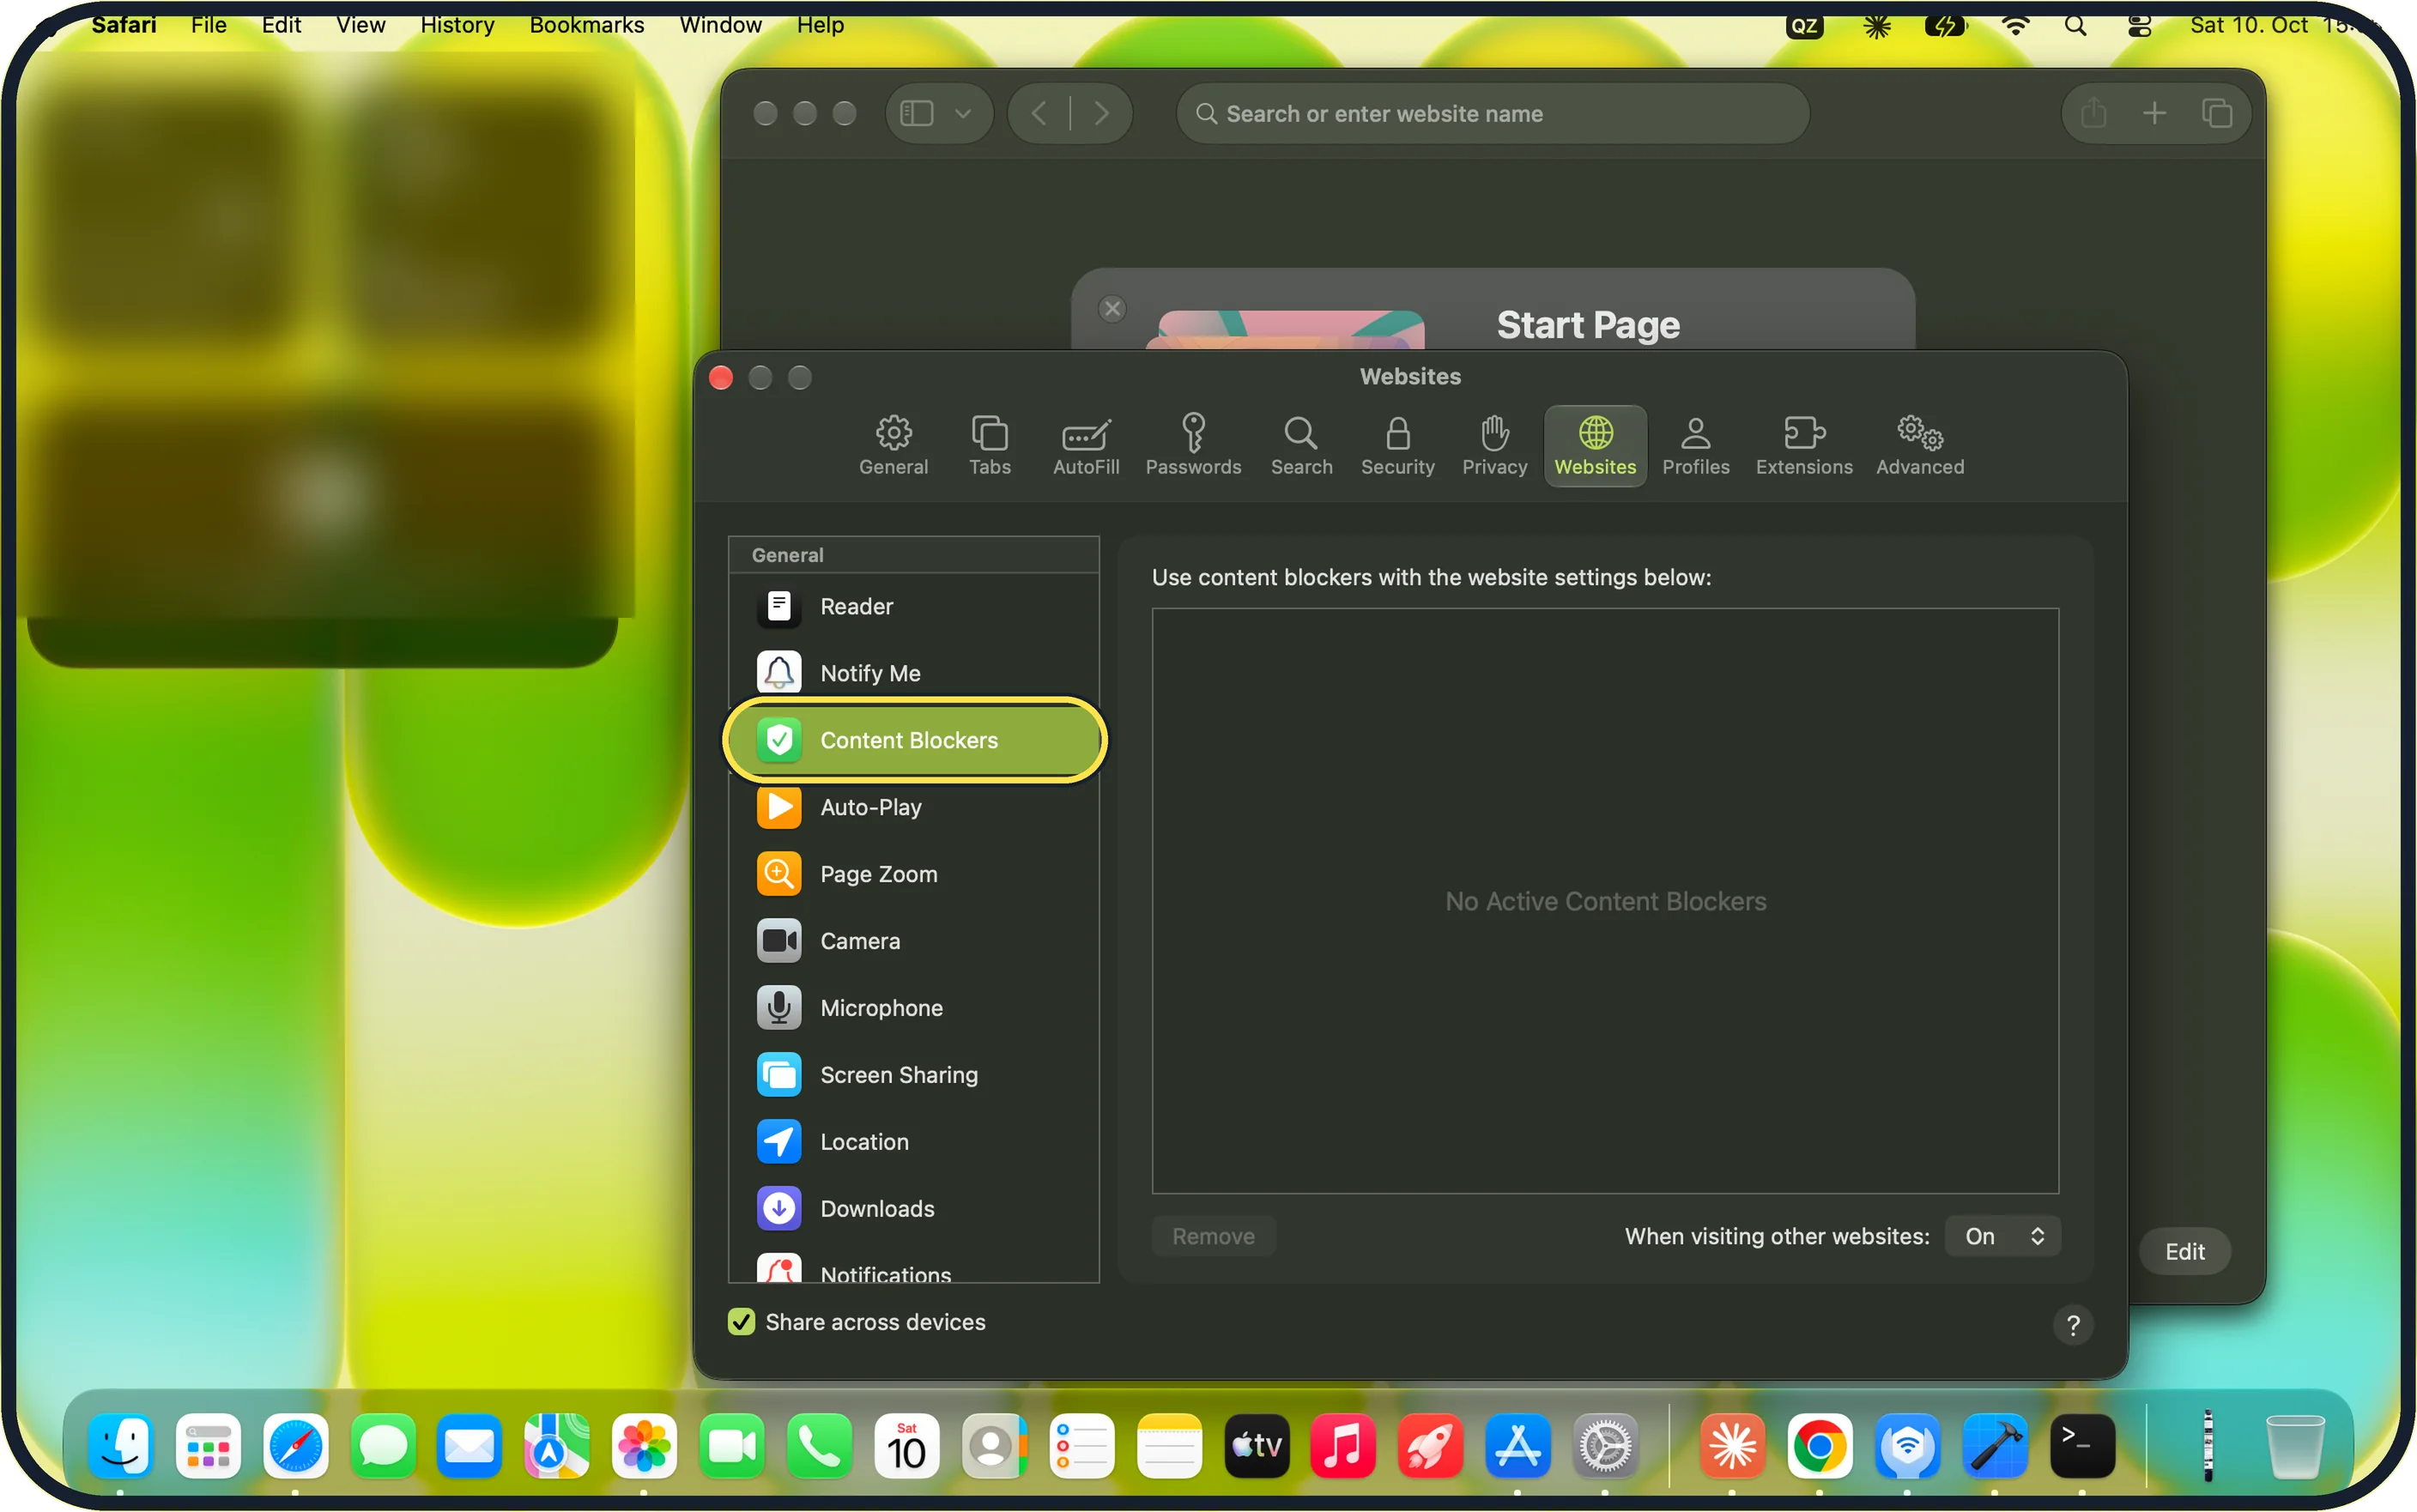Open the AutoFill settings pane
Screen dimensions: 2417x1512
(1085, 446)
